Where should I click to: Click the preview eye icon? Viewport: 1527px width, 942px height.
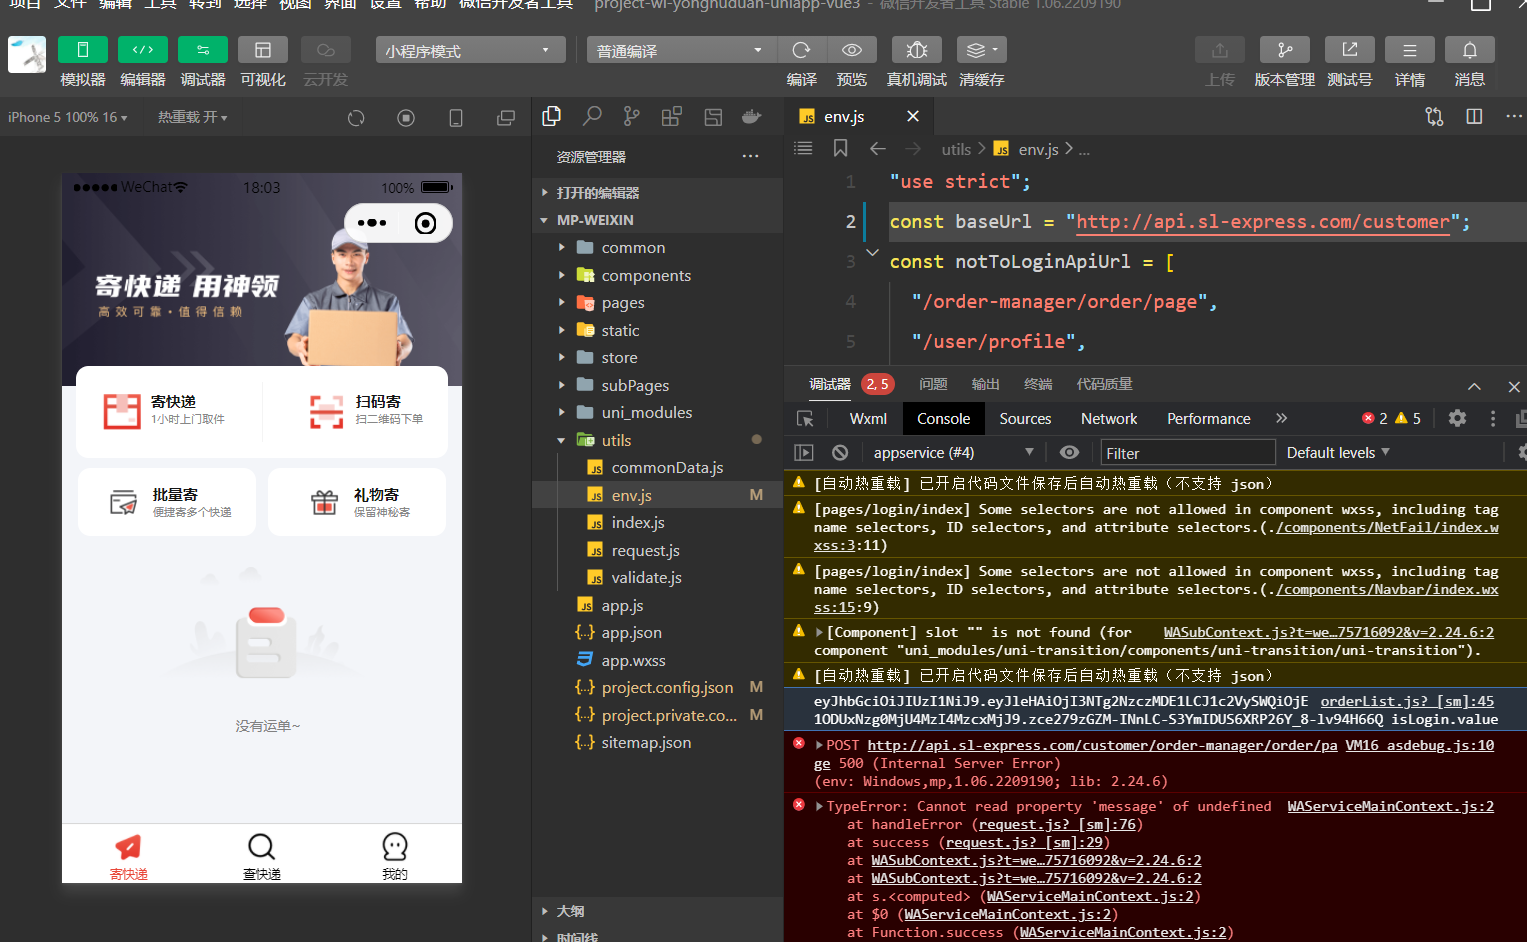(852, 50)
